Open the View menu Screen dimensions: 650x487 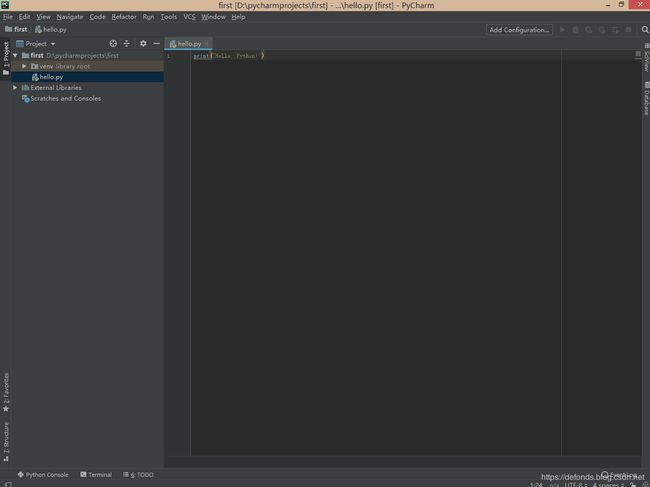coord(43,17)
